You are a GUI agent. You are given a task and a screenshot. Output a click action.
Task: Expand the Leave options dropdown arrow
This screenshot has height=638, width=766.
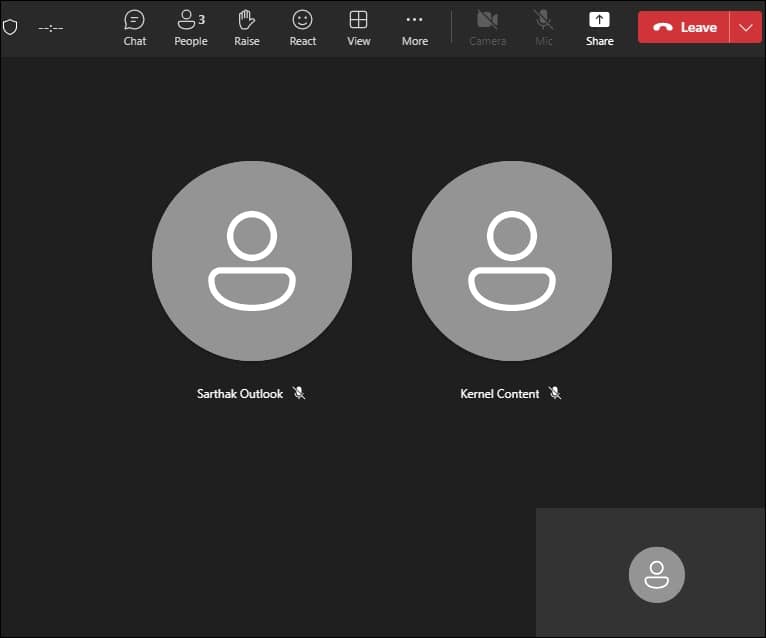point(745,27)
